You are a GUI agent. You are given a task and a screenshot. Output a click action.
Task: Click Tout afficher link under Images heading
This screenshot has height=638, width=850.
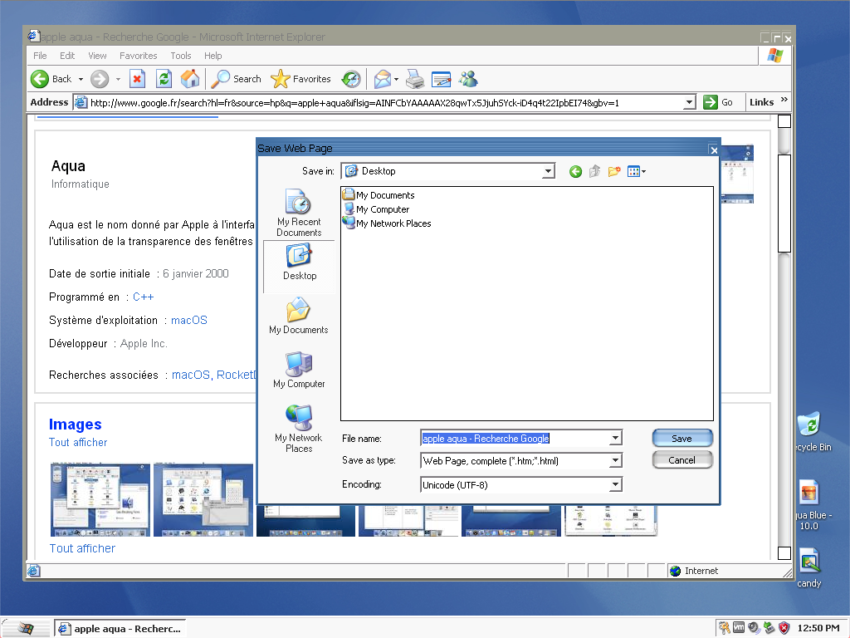pyautogui.click(x=78, y=442)
